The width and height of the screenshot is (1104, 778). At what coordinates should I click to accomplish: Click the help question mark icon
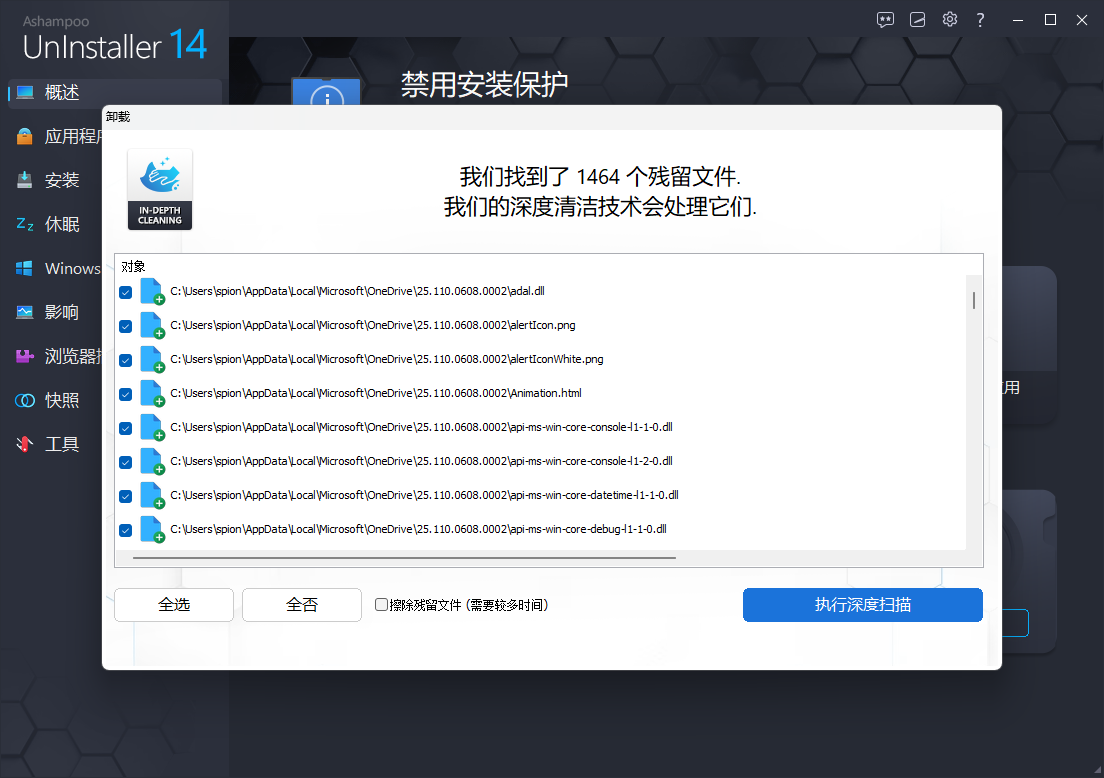pyautogui.click(x=980, y=19)
